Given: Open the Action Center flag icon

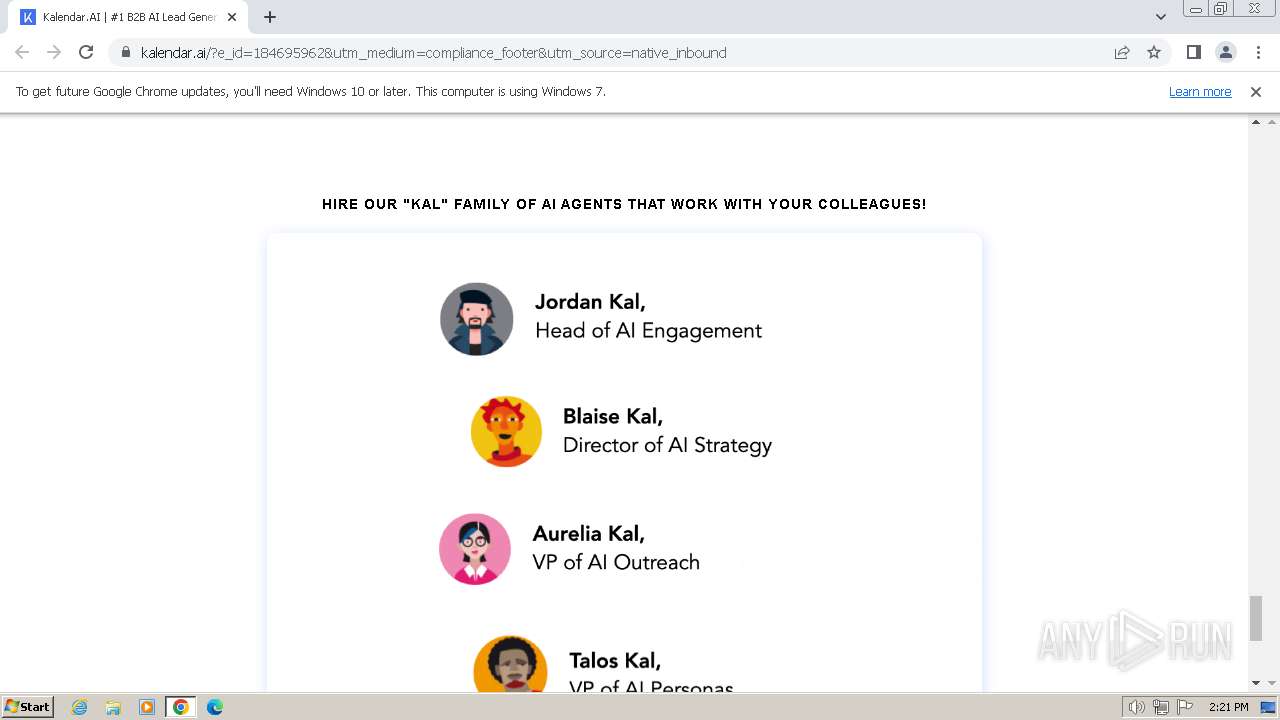Looking at the screenshot, I should [1184, 707].
